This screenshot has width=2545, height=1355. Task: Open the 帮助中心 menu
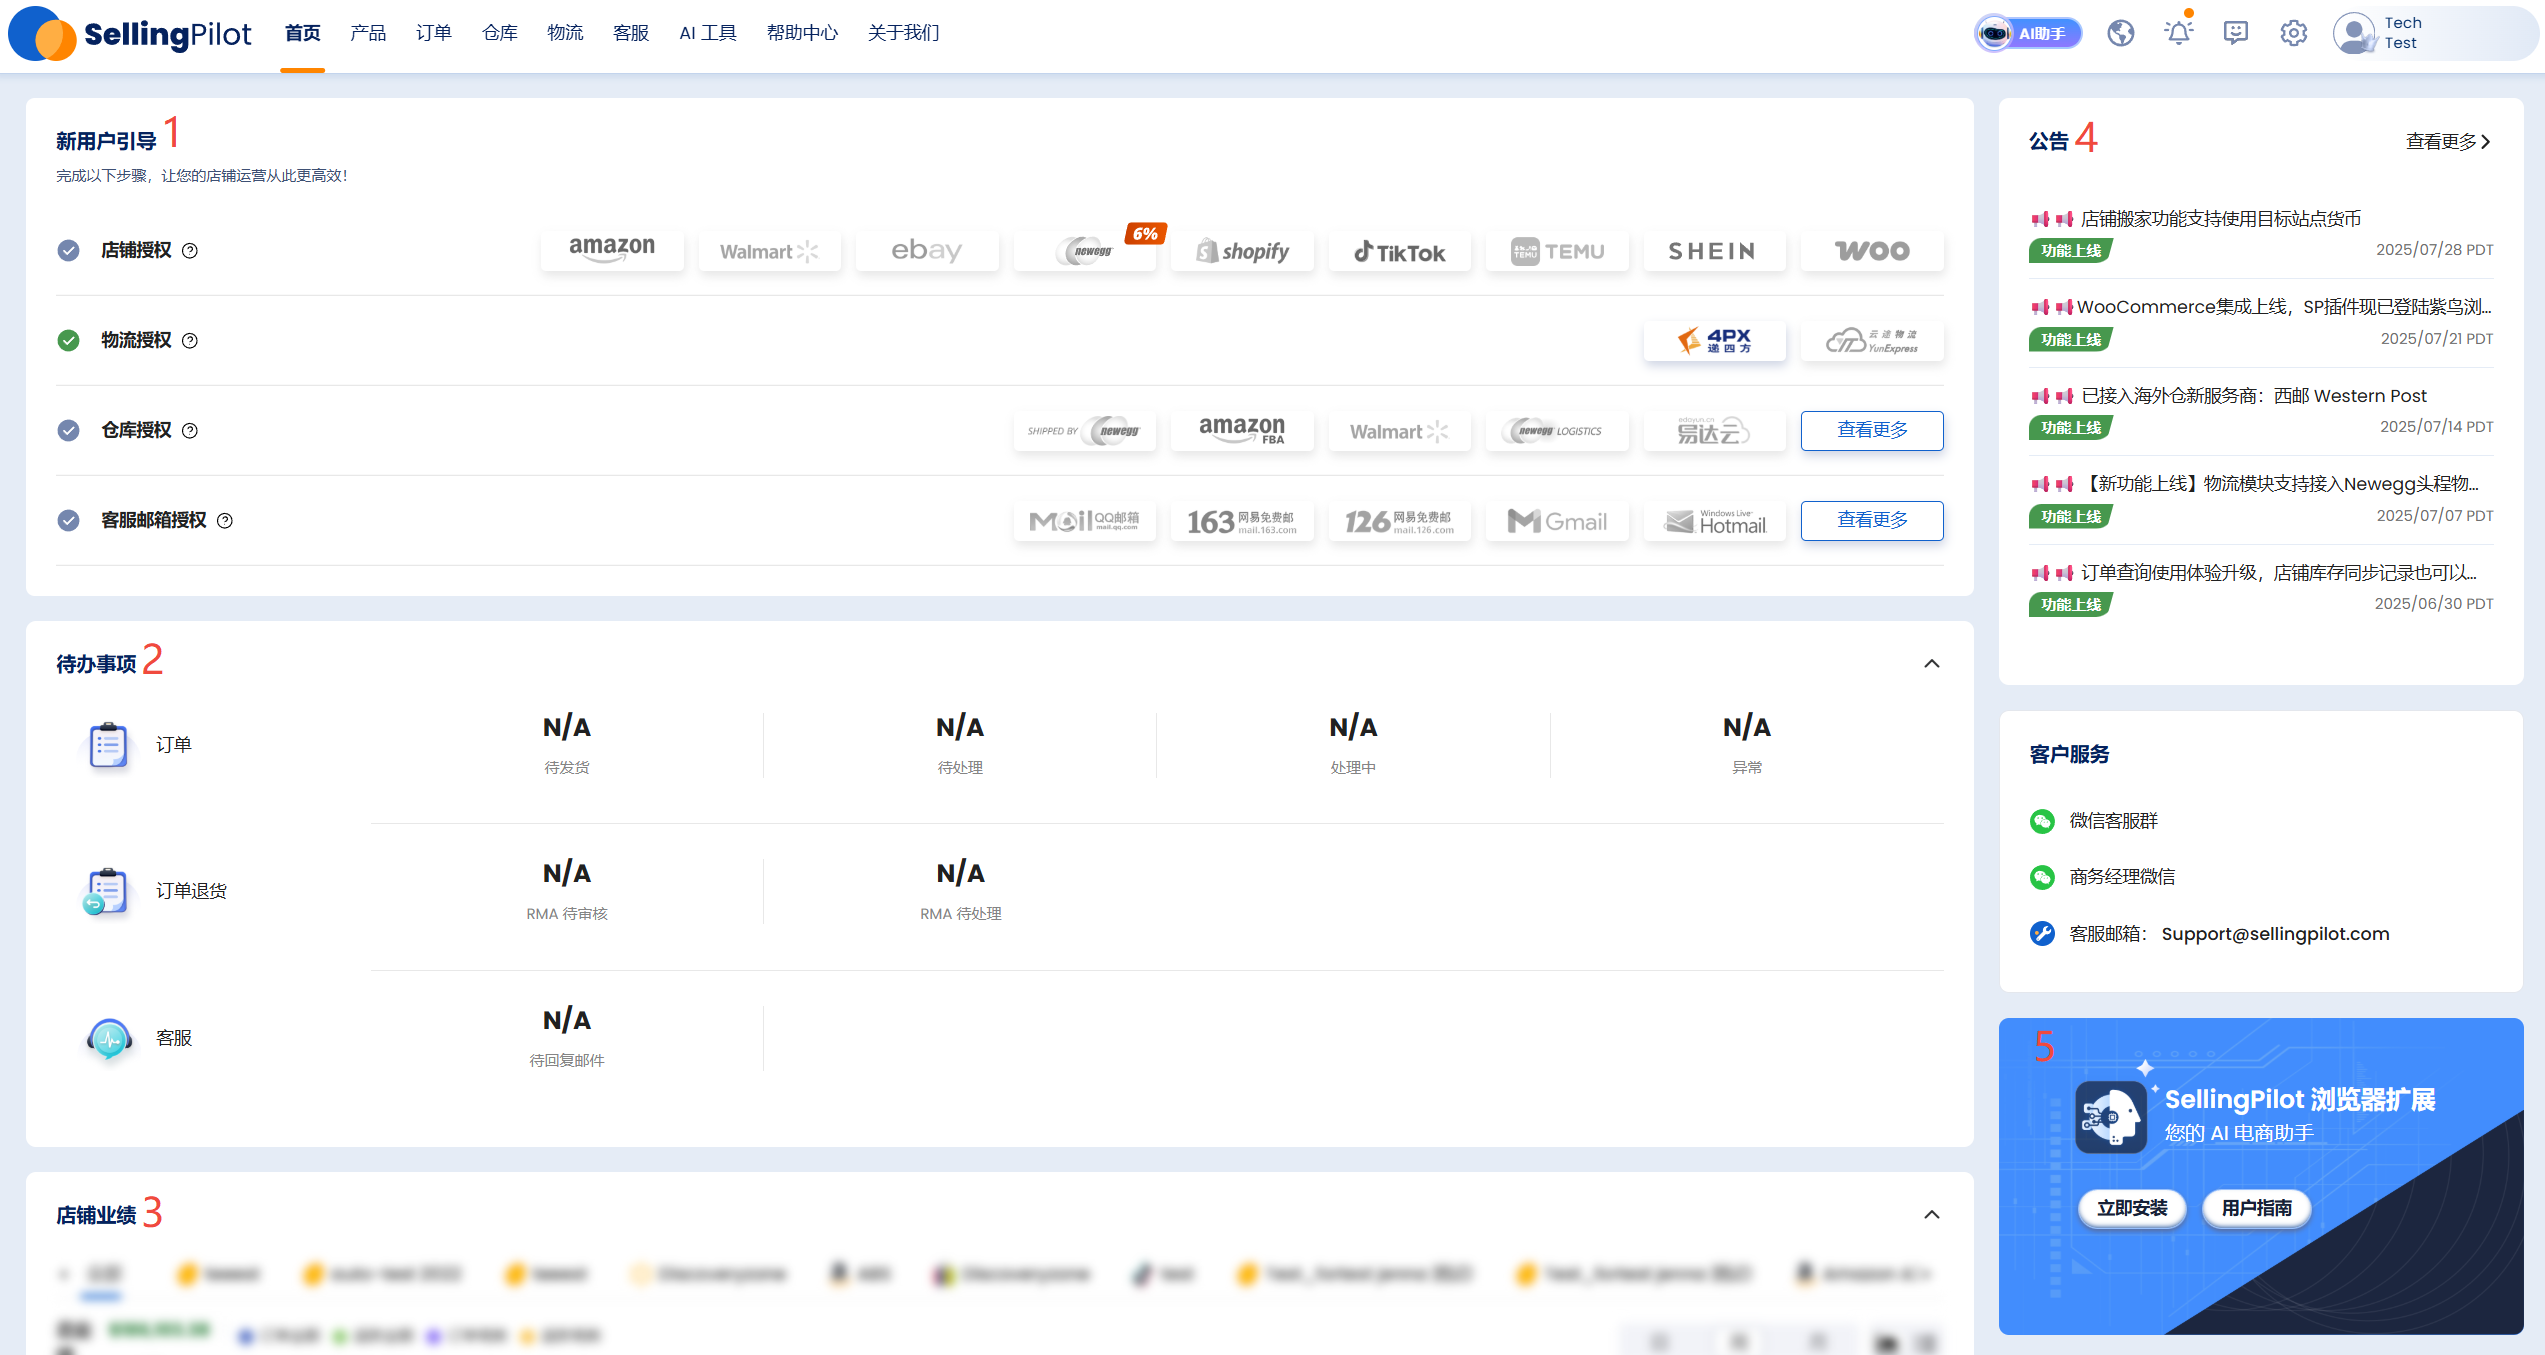802,33
